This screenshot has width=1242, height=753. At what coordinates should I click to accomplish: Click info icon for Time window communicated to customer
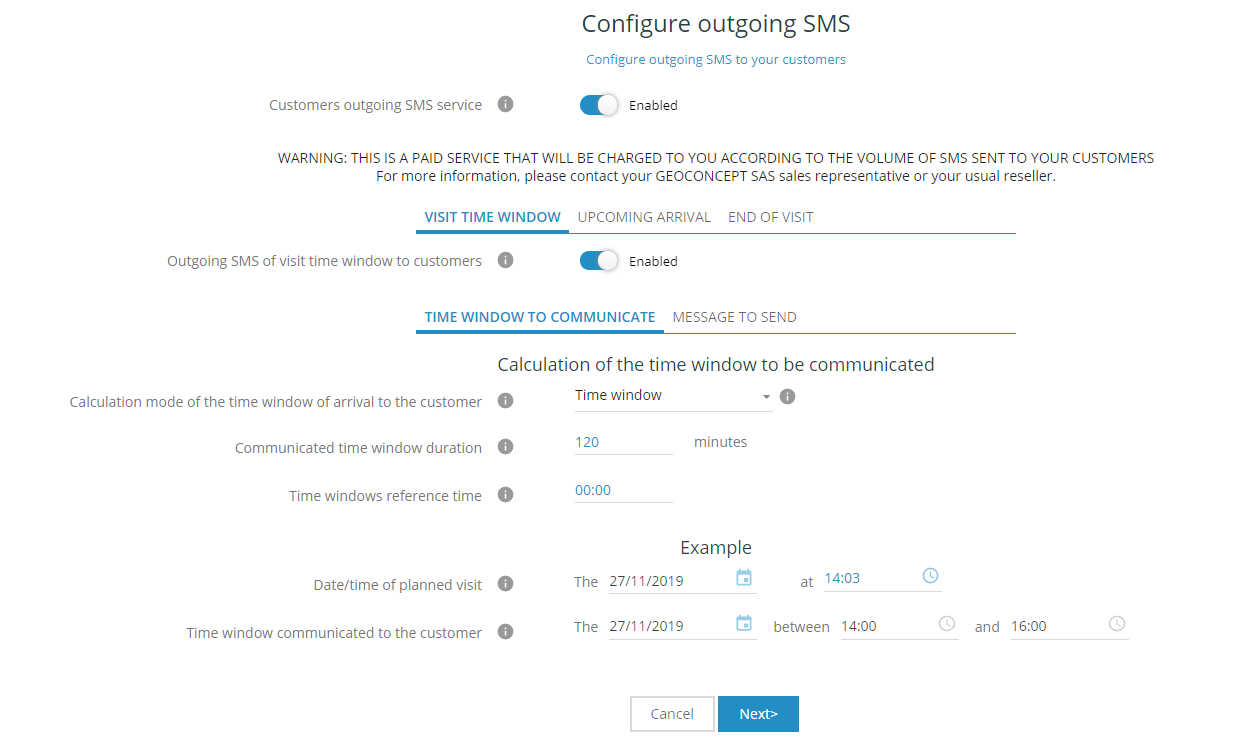click(506, 632)
